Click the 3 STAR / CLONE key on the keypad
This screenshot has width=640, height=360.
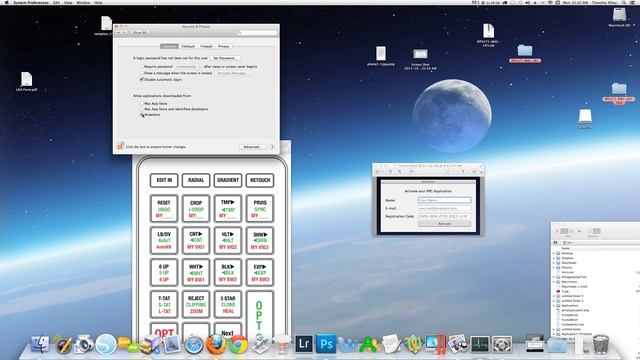coord(228,304)
